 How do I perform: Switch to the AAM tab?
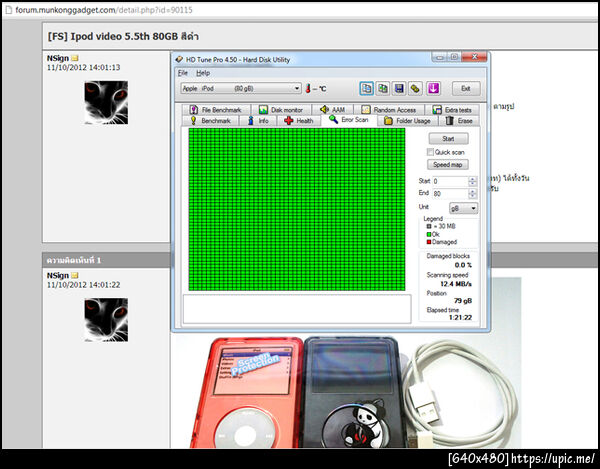(x=333, y=110)
